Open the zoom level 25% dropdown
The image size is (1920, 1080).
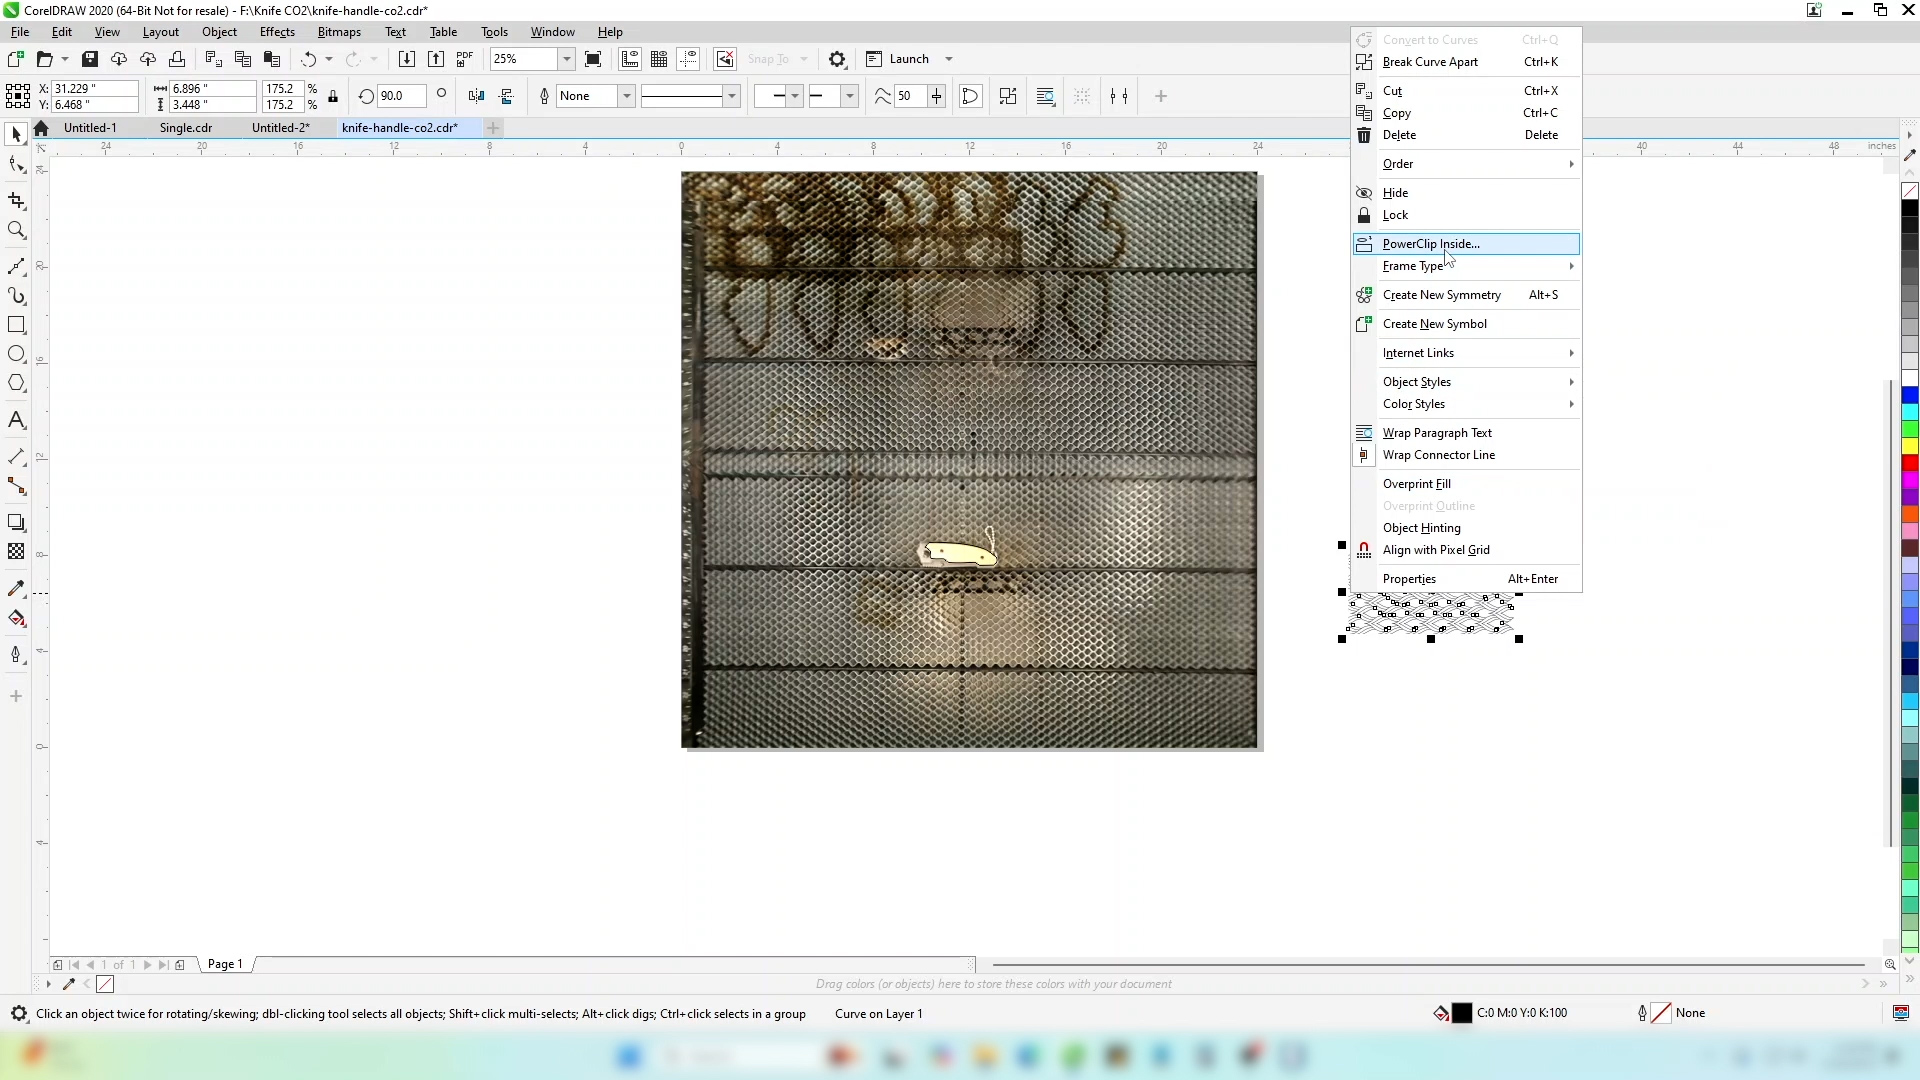tap(566, 59)
